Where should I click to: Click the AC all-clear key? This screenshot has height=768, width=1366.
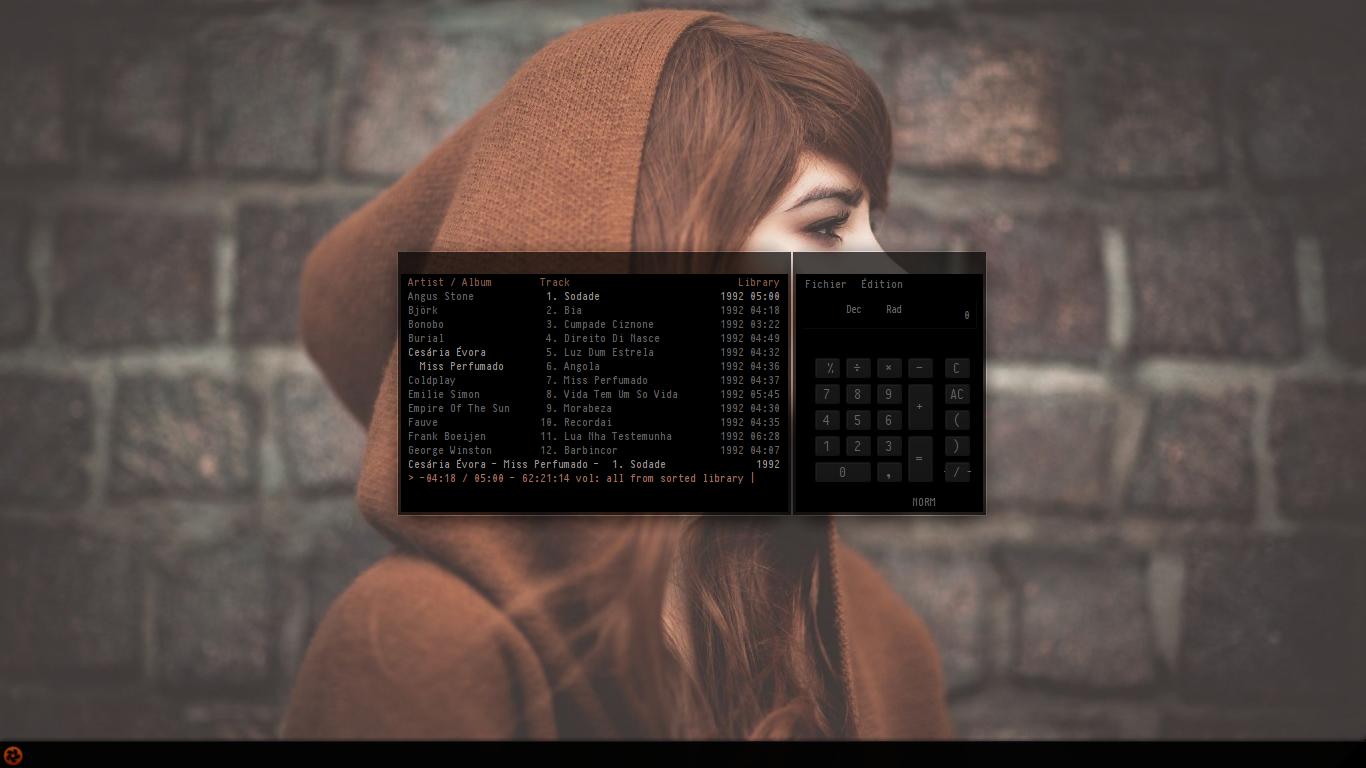coord(956,394)
